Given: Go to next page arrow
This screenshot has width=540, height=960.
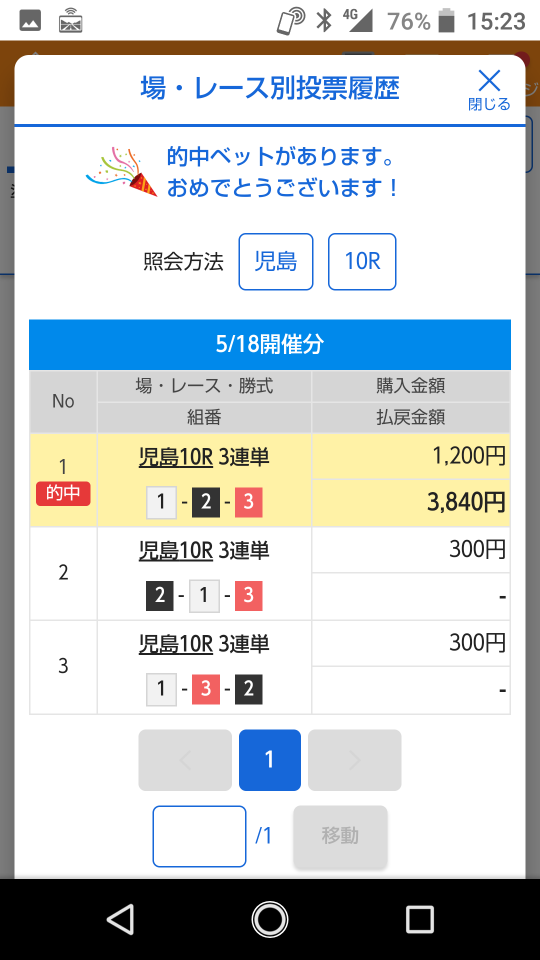Looking at the screenshot, I should [x=354, y=760].
